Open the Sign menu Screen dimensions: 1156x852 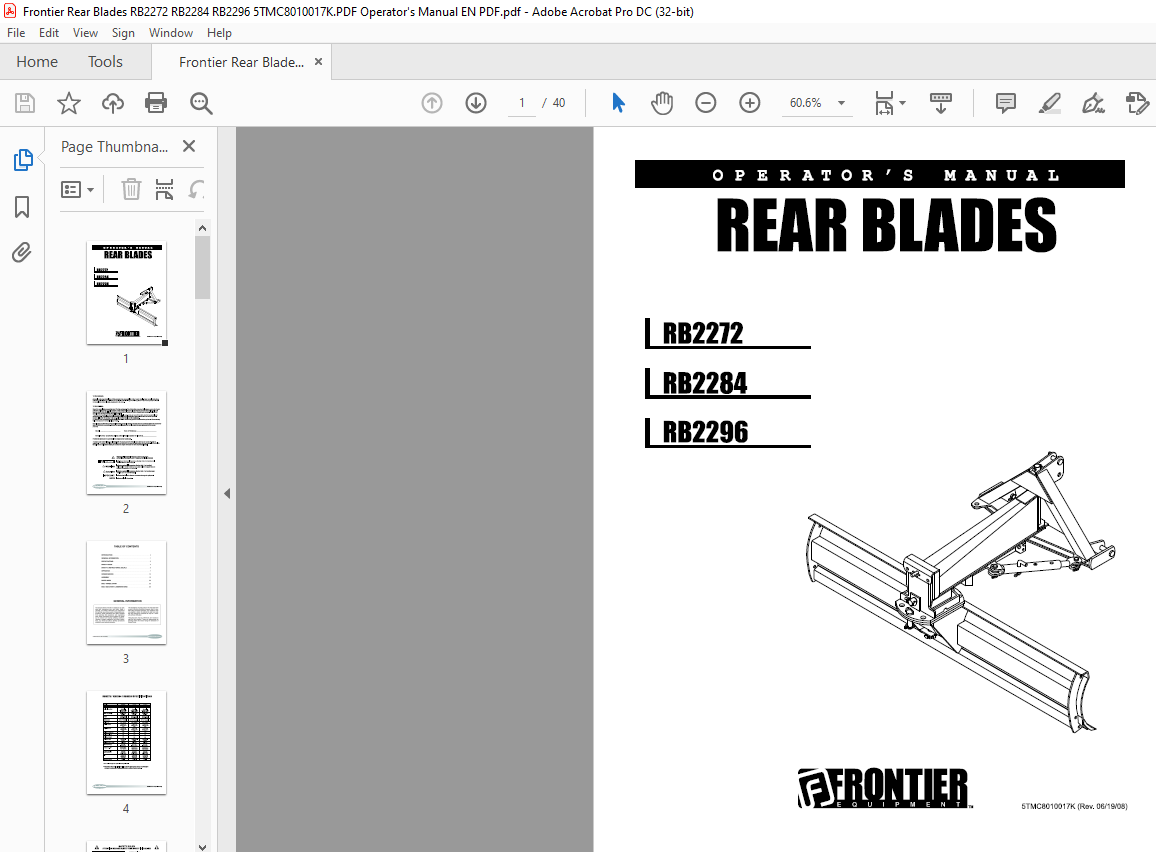(x=123, y=33)
